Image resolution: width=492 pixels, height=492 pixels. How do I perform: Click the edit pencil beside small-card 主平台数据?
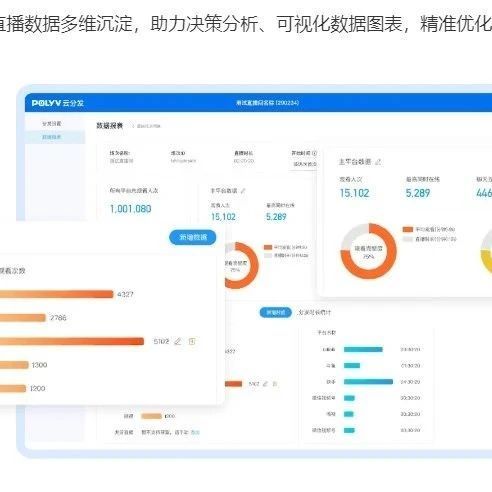pyautogui.click(x=243, y=191)
